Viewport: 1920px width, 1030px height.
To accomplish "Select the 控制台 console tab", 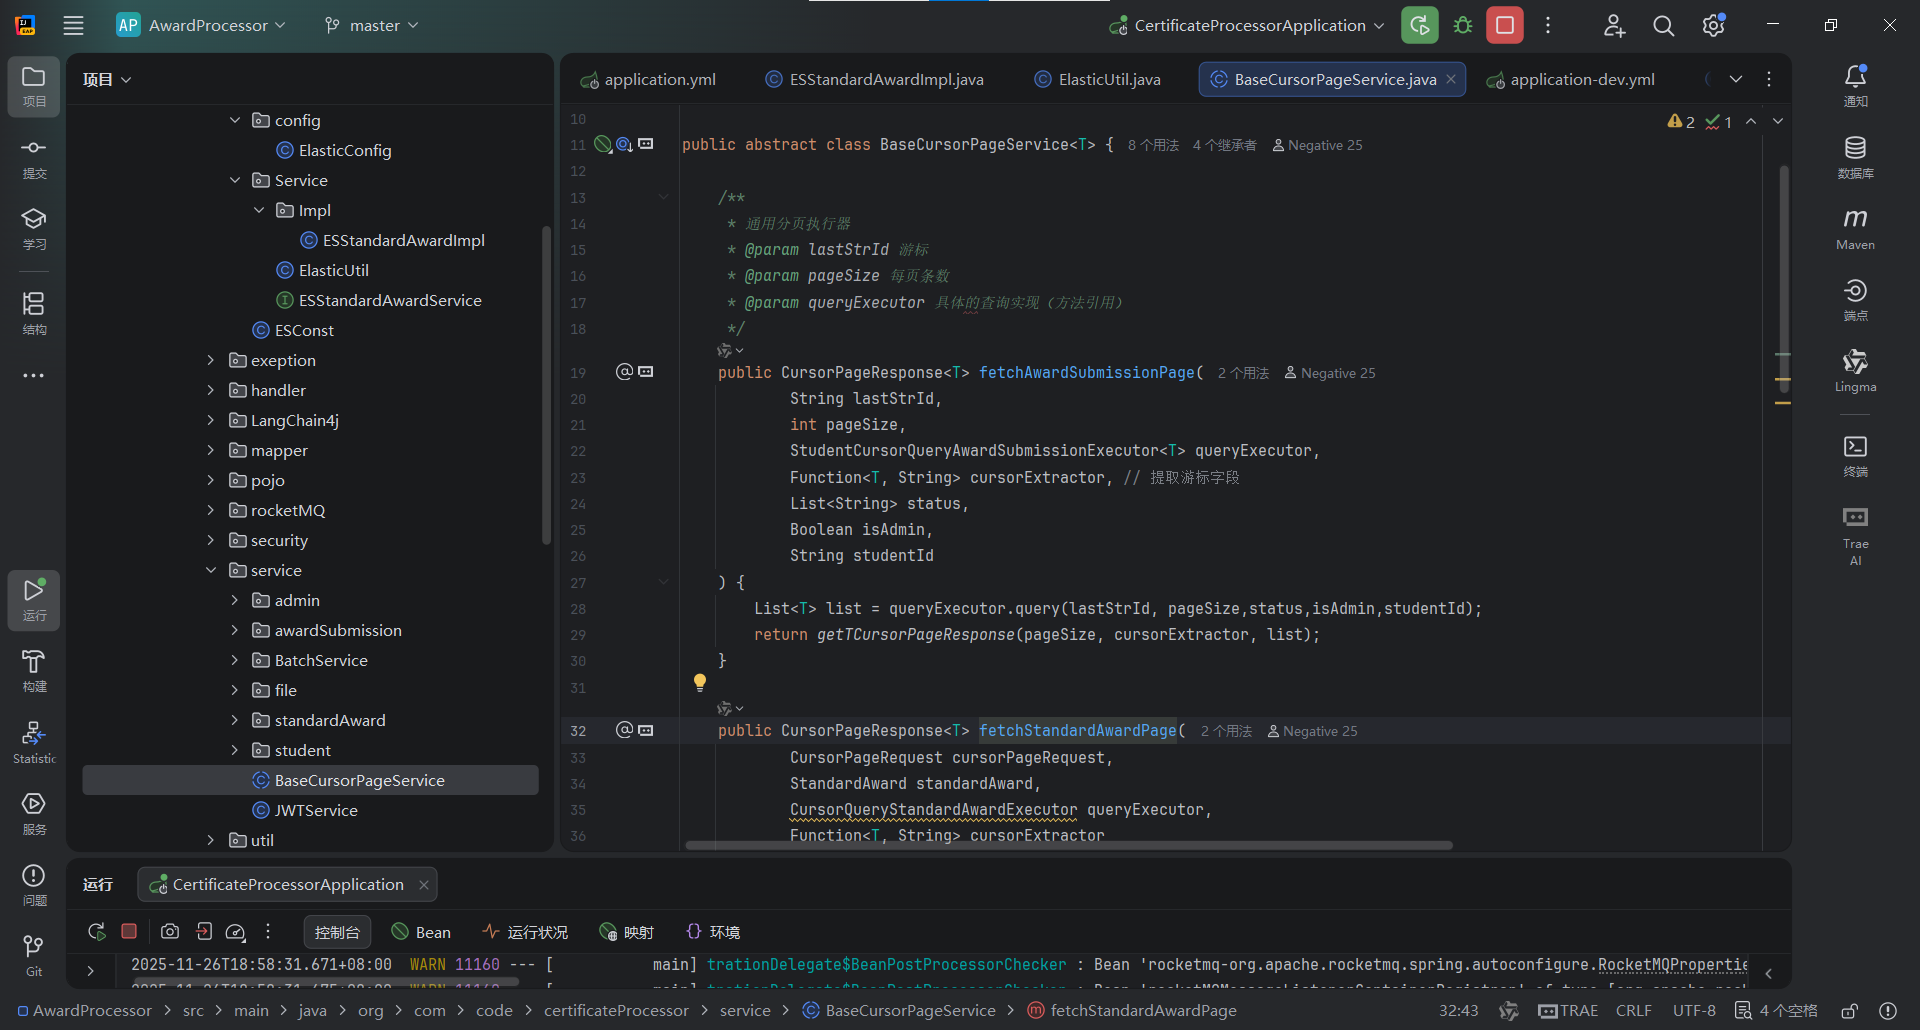I will [x=337, y=932].
